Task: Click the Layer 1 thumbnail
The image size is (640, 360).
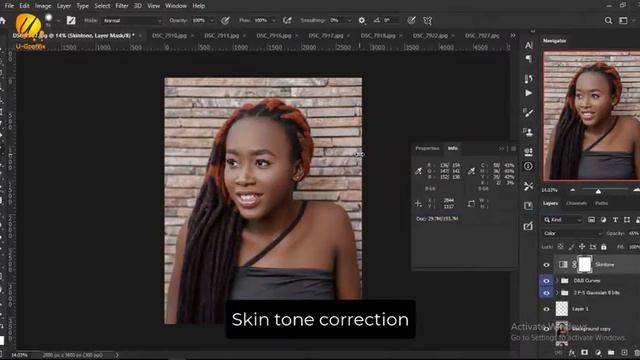Action: (562, 309)
